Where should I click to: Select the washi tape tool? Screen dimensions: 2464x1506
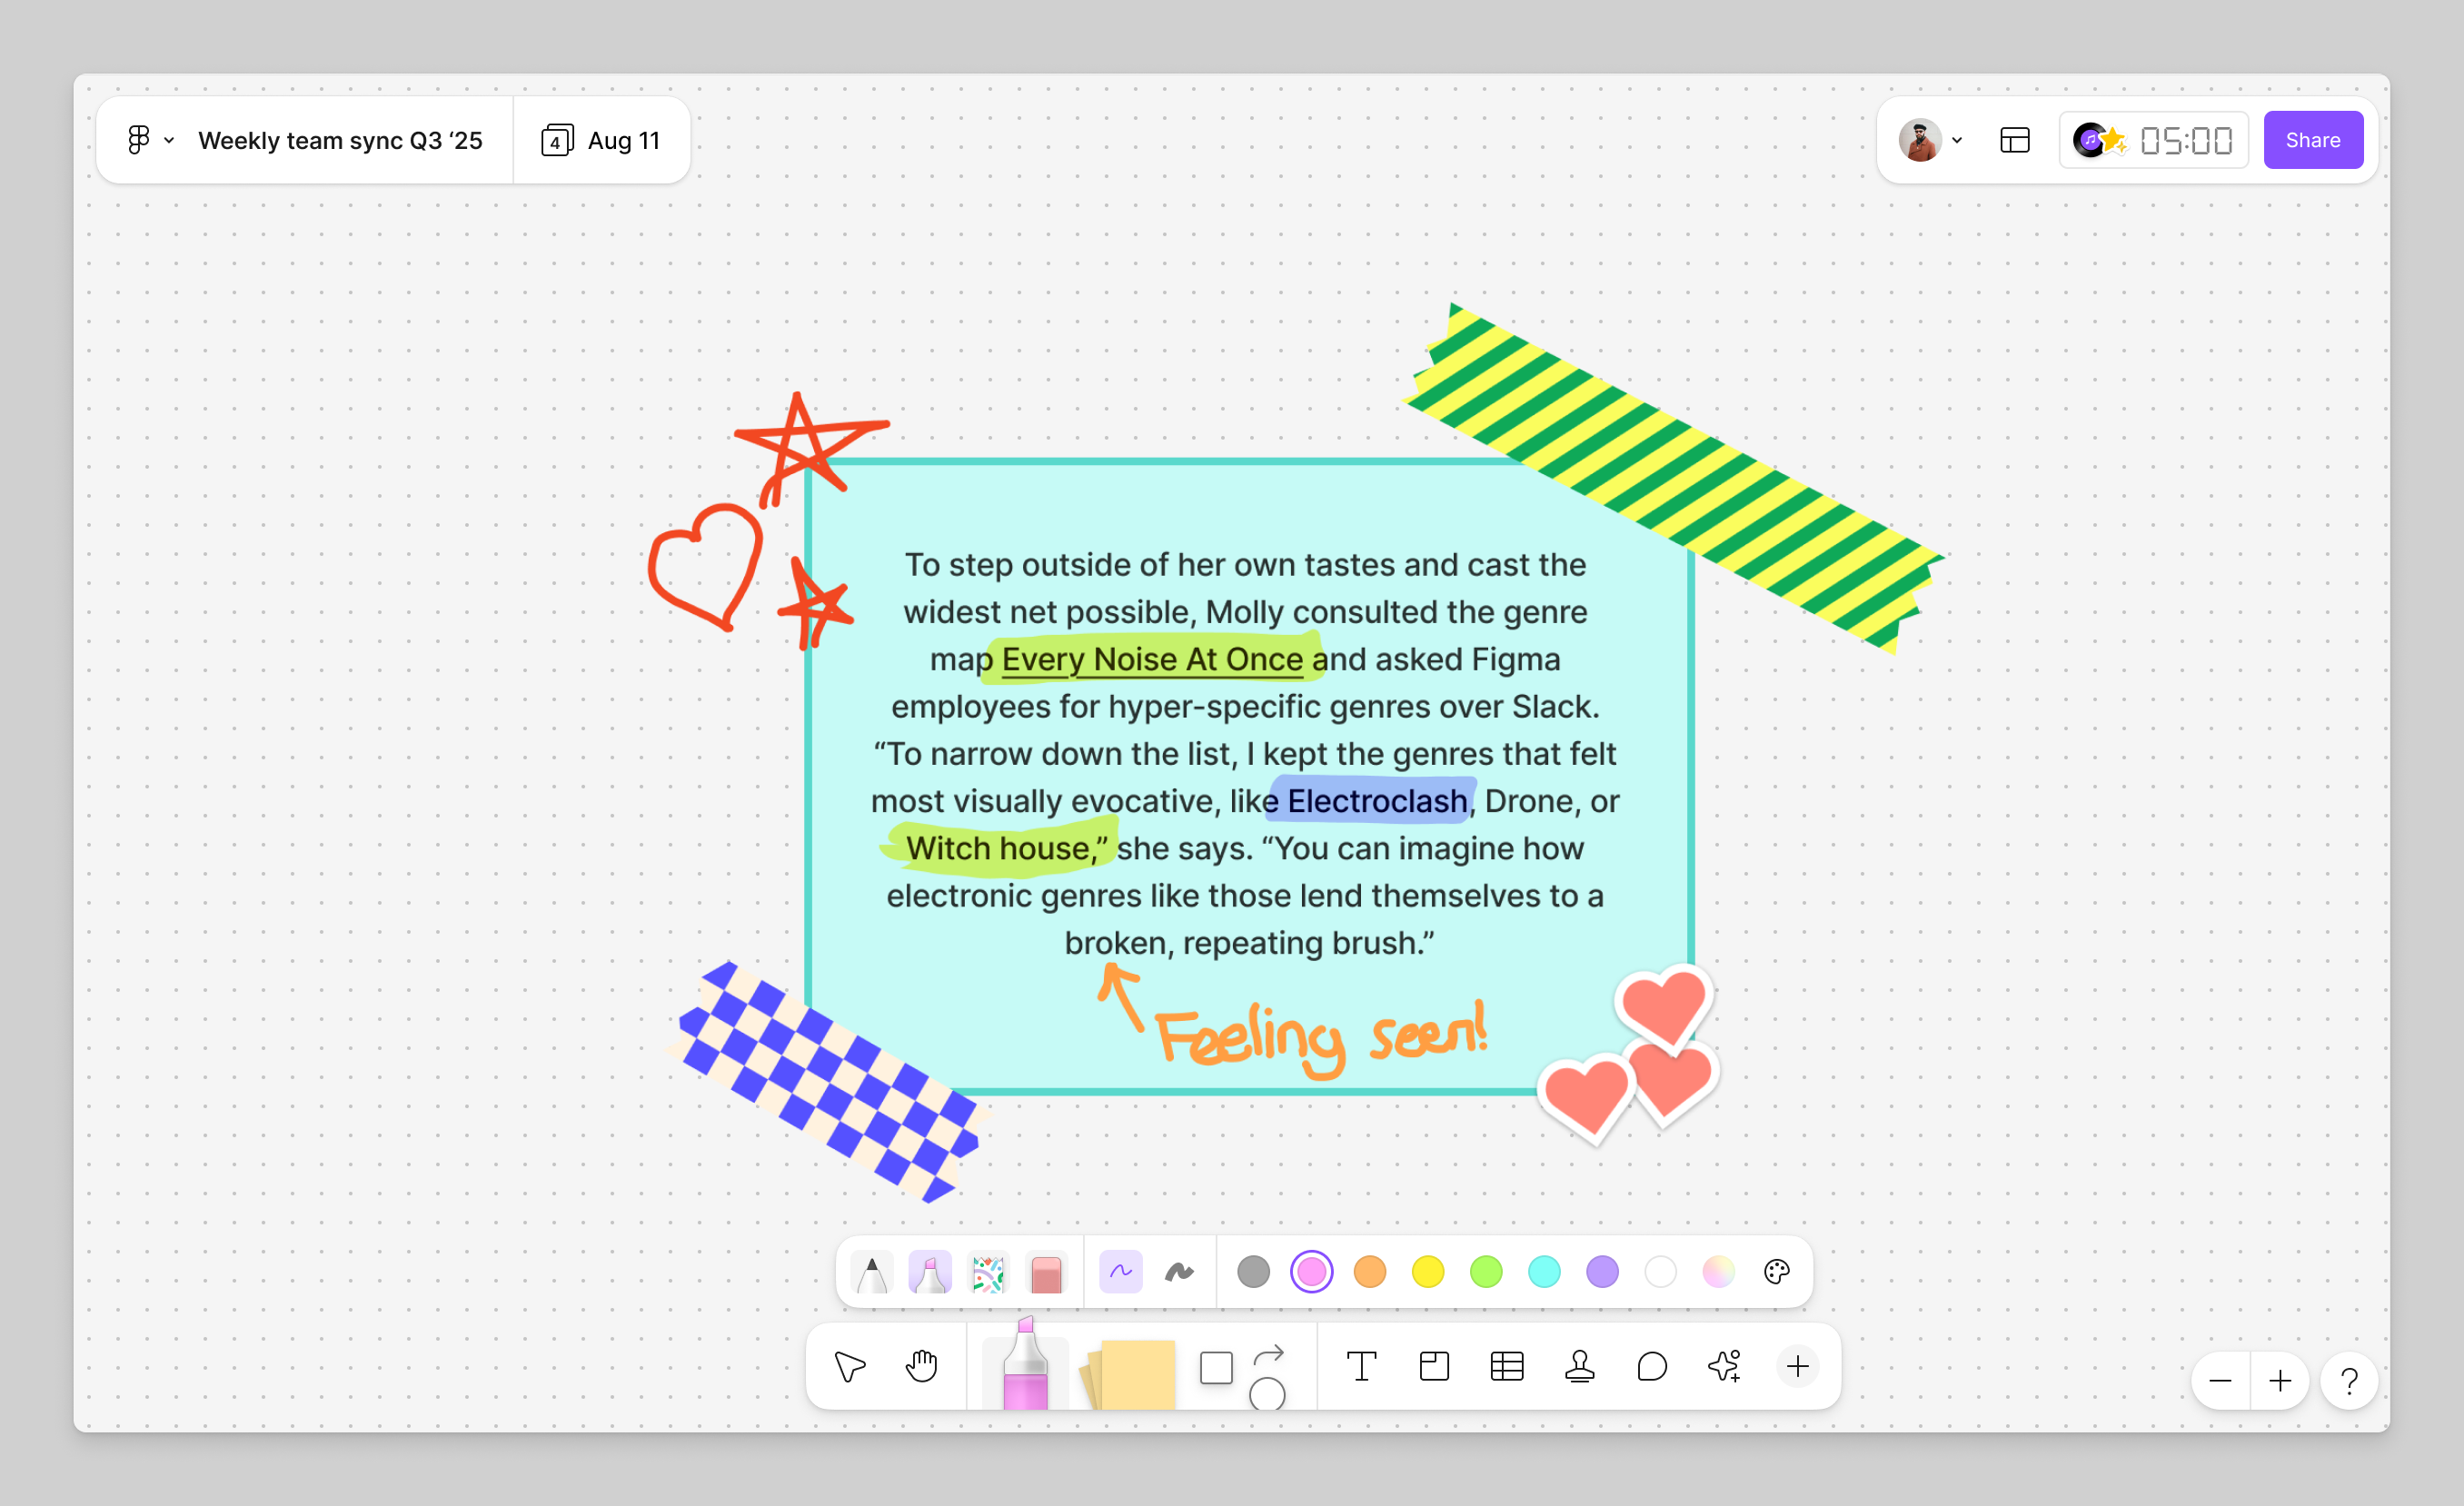tap(988, 1272)
